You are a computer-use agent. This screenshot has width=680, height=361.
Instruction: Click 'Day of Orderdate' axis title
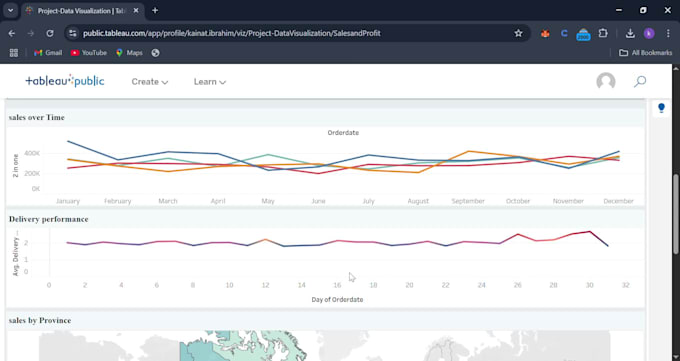[337, 299]
